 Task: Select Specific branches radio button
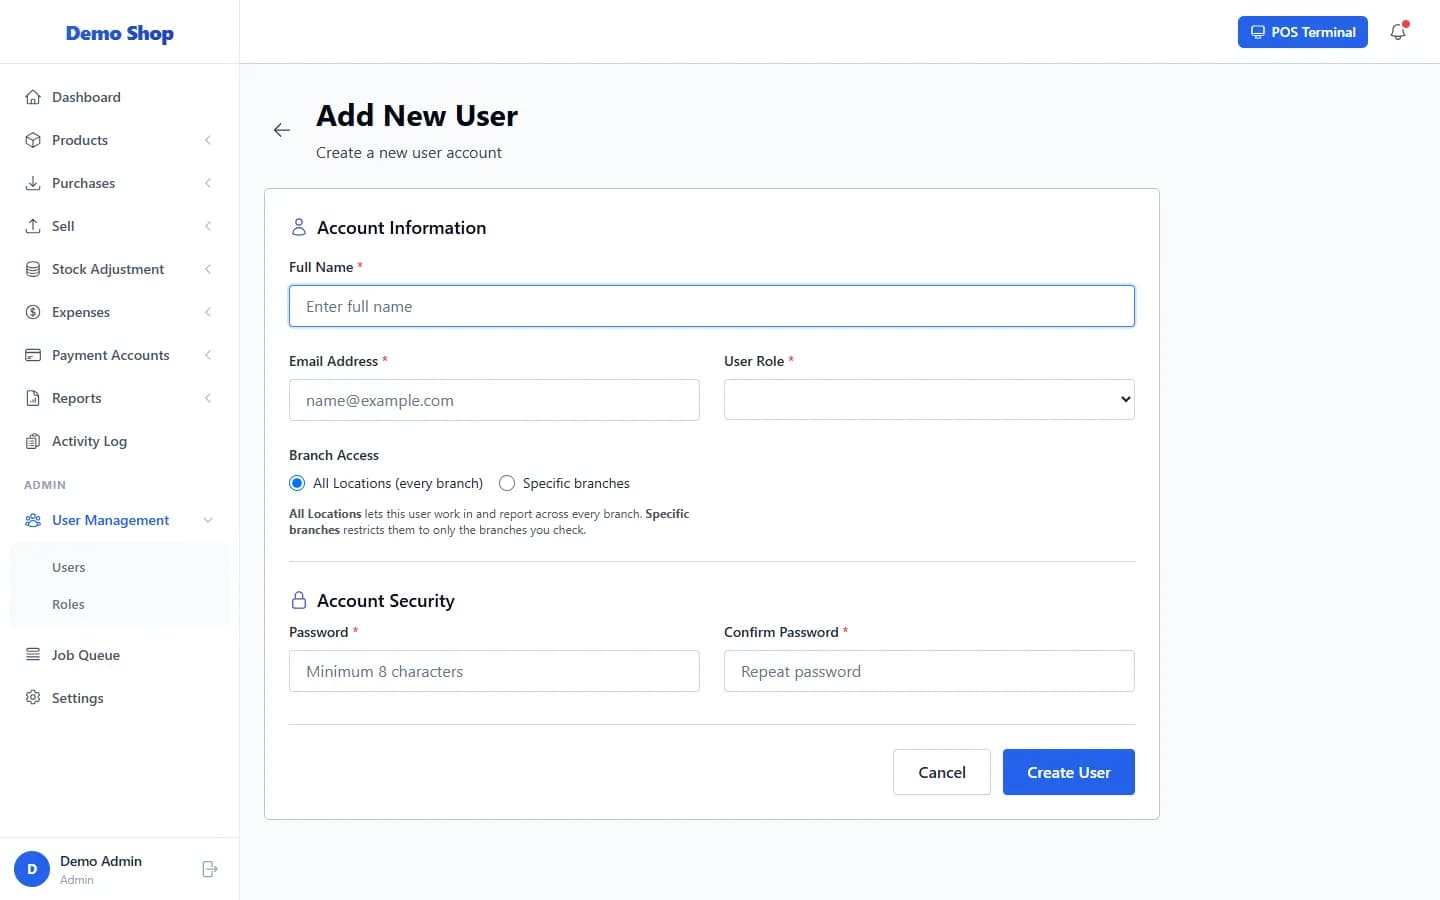tap(507, 483)
